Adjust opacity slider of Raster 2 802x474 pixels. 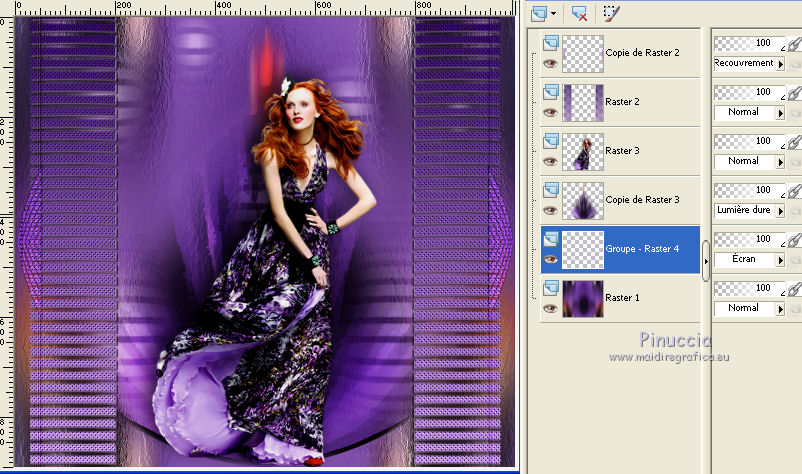click(x=749, y=93)
